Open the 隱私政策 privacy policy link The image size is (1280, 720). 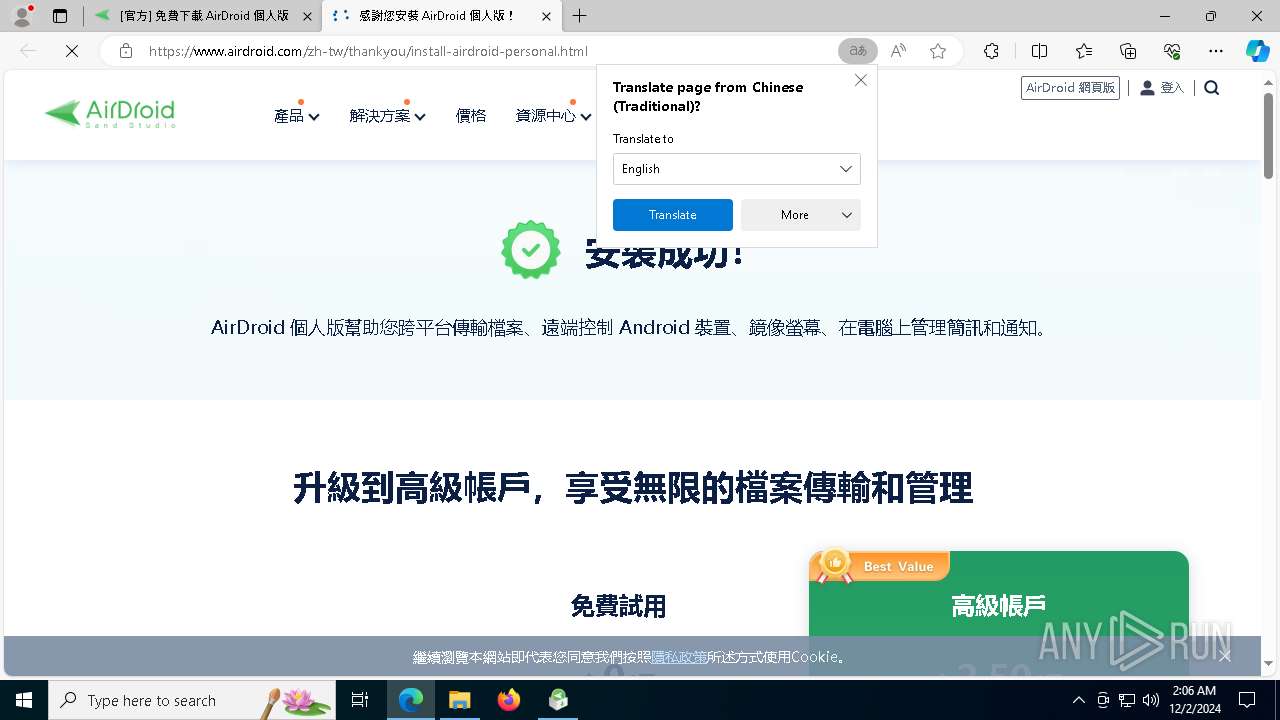[x=679, y=657]
